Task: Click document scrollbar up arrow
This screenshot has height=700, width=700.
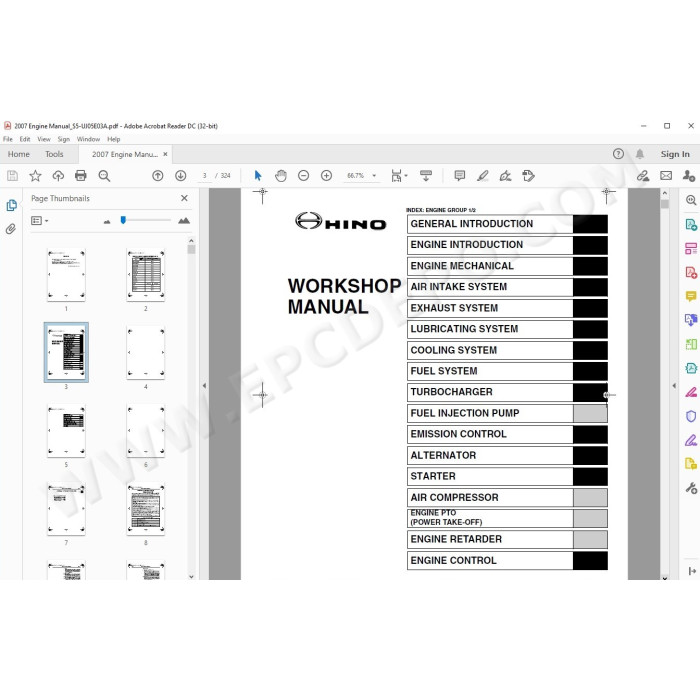Action: tap(665, 193)
